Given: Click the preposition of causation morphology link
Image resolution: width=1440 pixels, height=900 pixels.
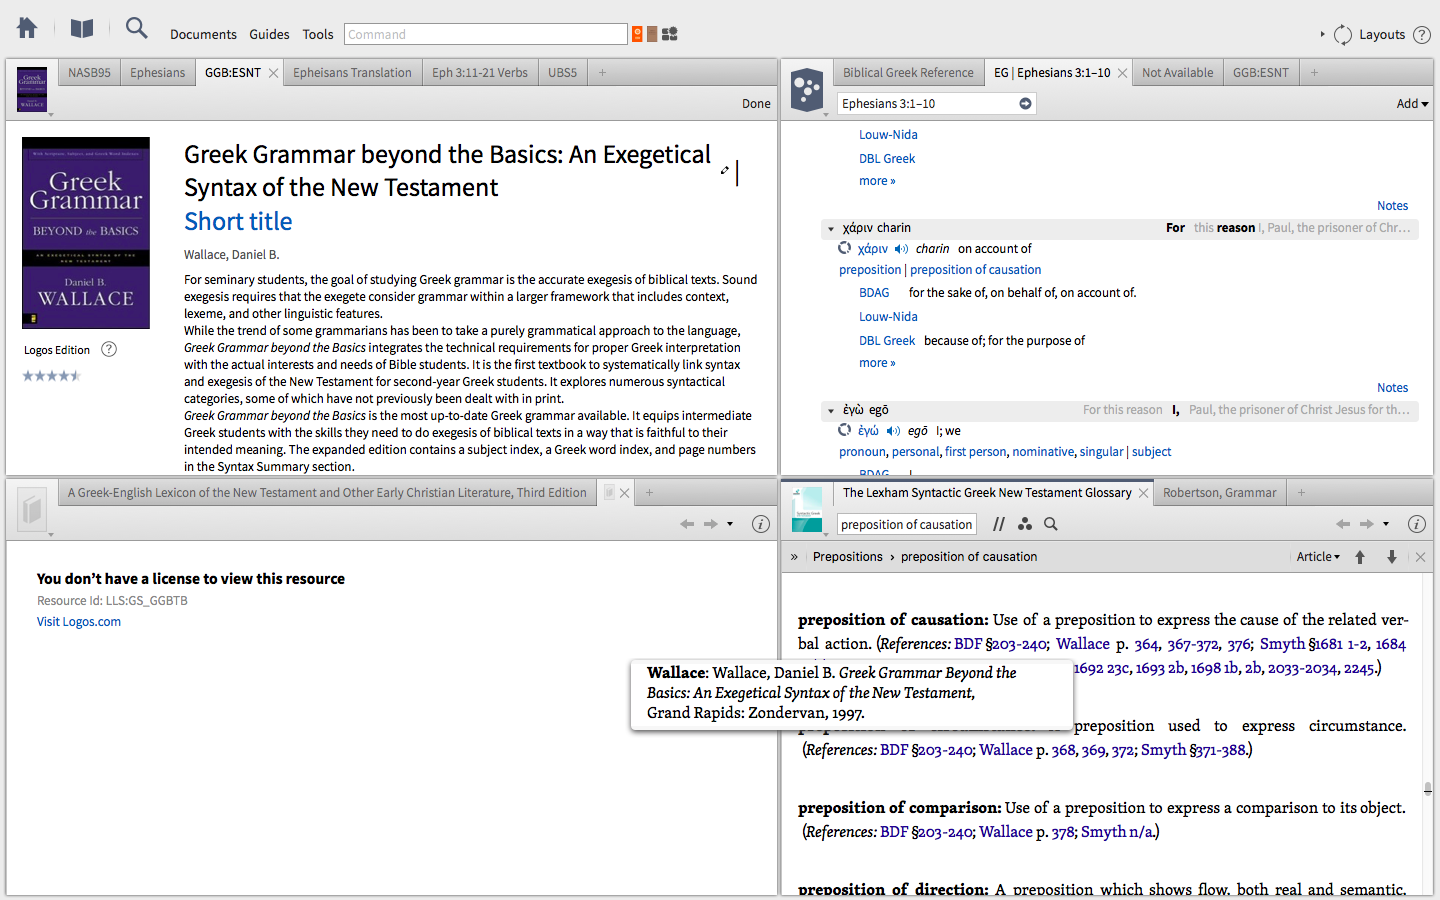Looking at the screenshot, I should point(976,270).
